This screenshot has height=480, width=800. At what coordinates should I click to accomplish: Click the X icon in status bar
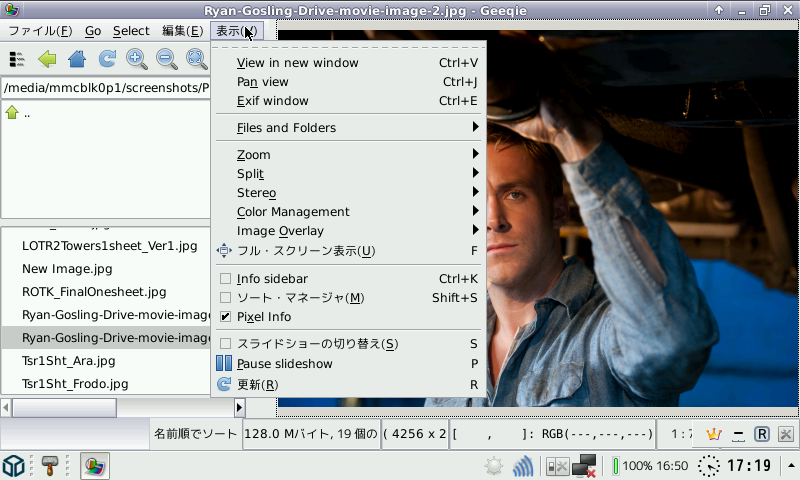point(786,434)
